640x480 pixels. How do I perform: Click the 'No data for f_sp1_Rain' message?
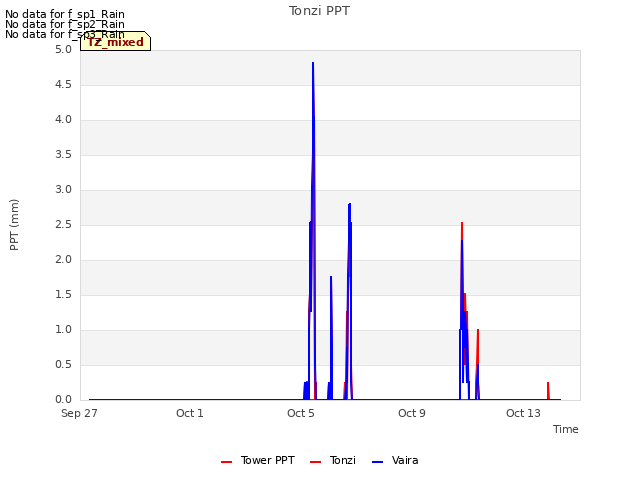(65, 14)
